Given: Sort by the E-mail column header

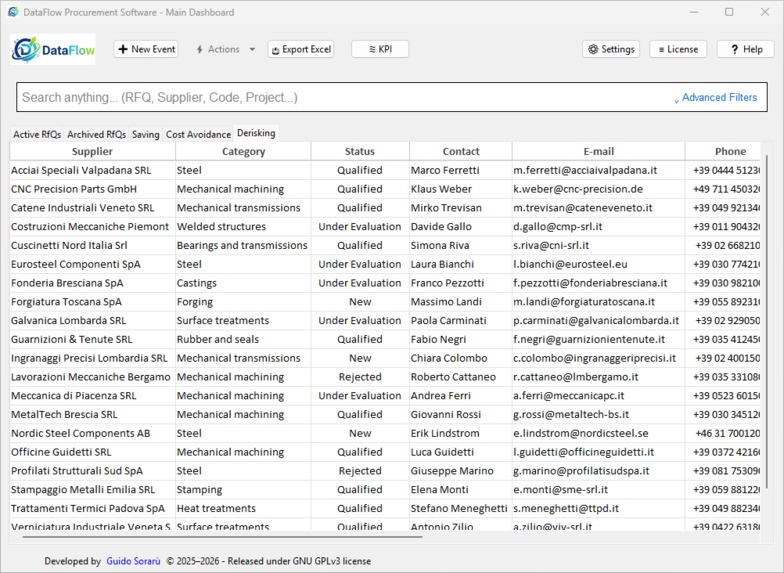Looking at the screenshot, I should [x=598, y=152].
